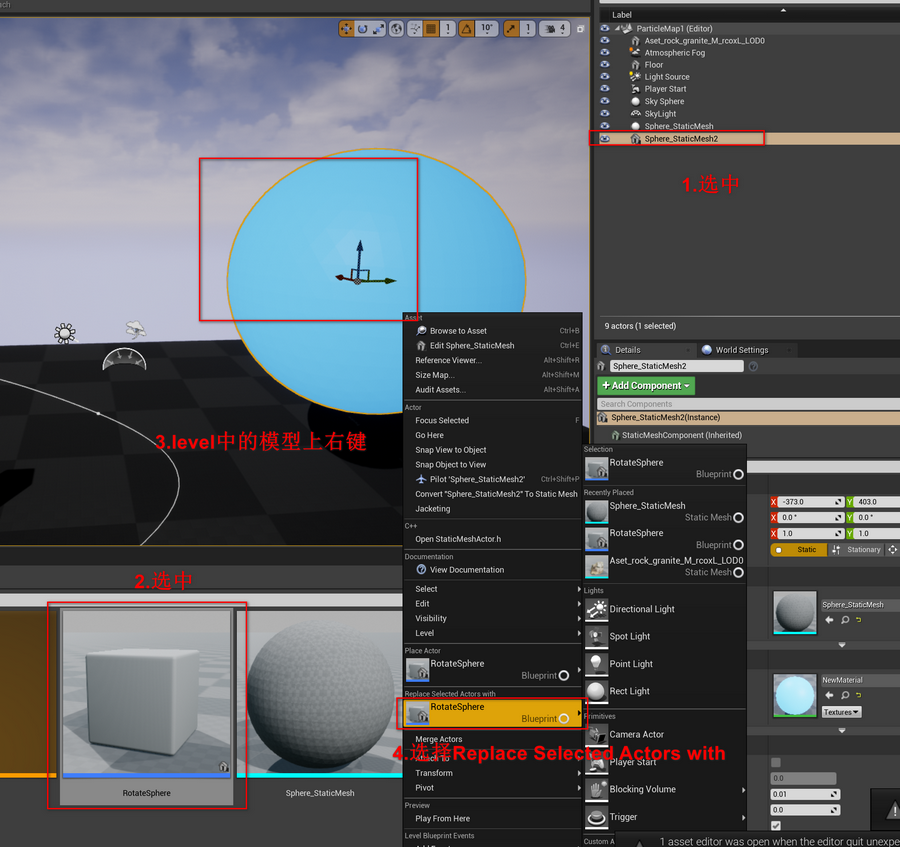Open the Add Component dropdown
The image size is (900, 847).
[646, 385]
